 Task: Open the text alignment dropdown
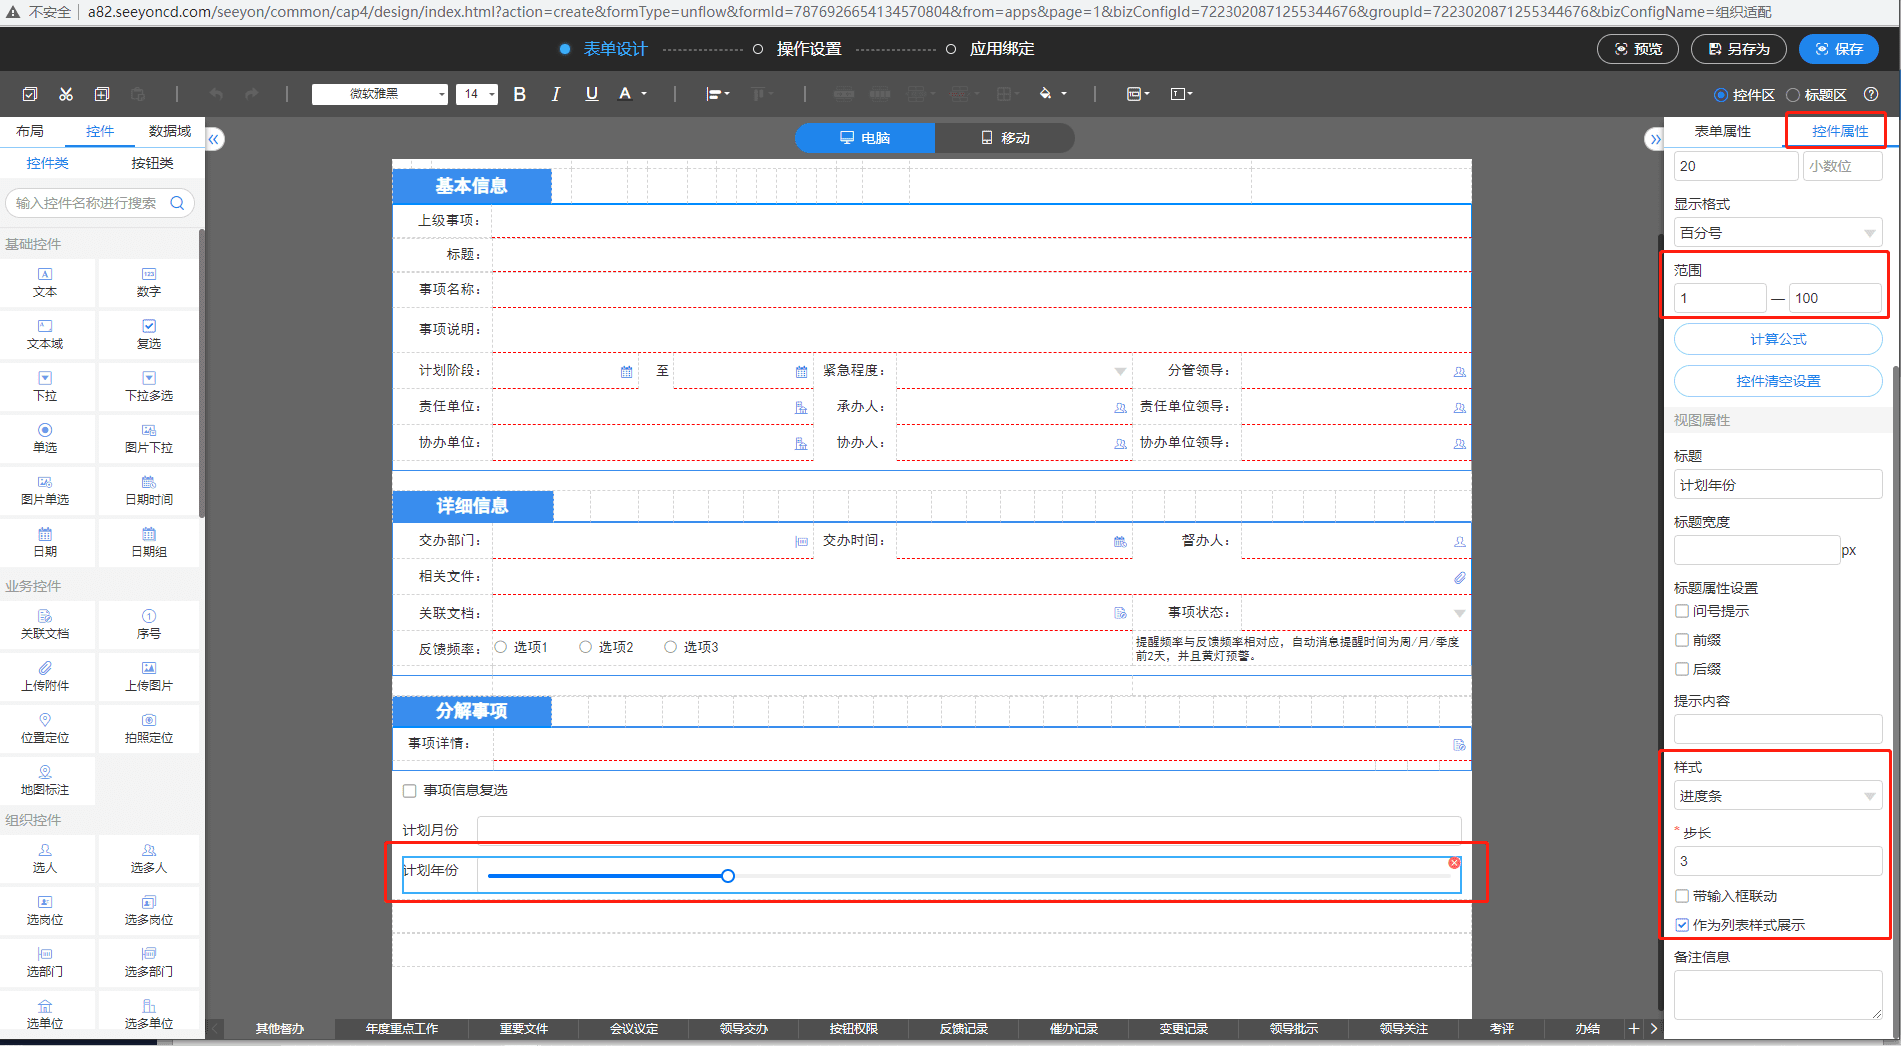point(718,94)
